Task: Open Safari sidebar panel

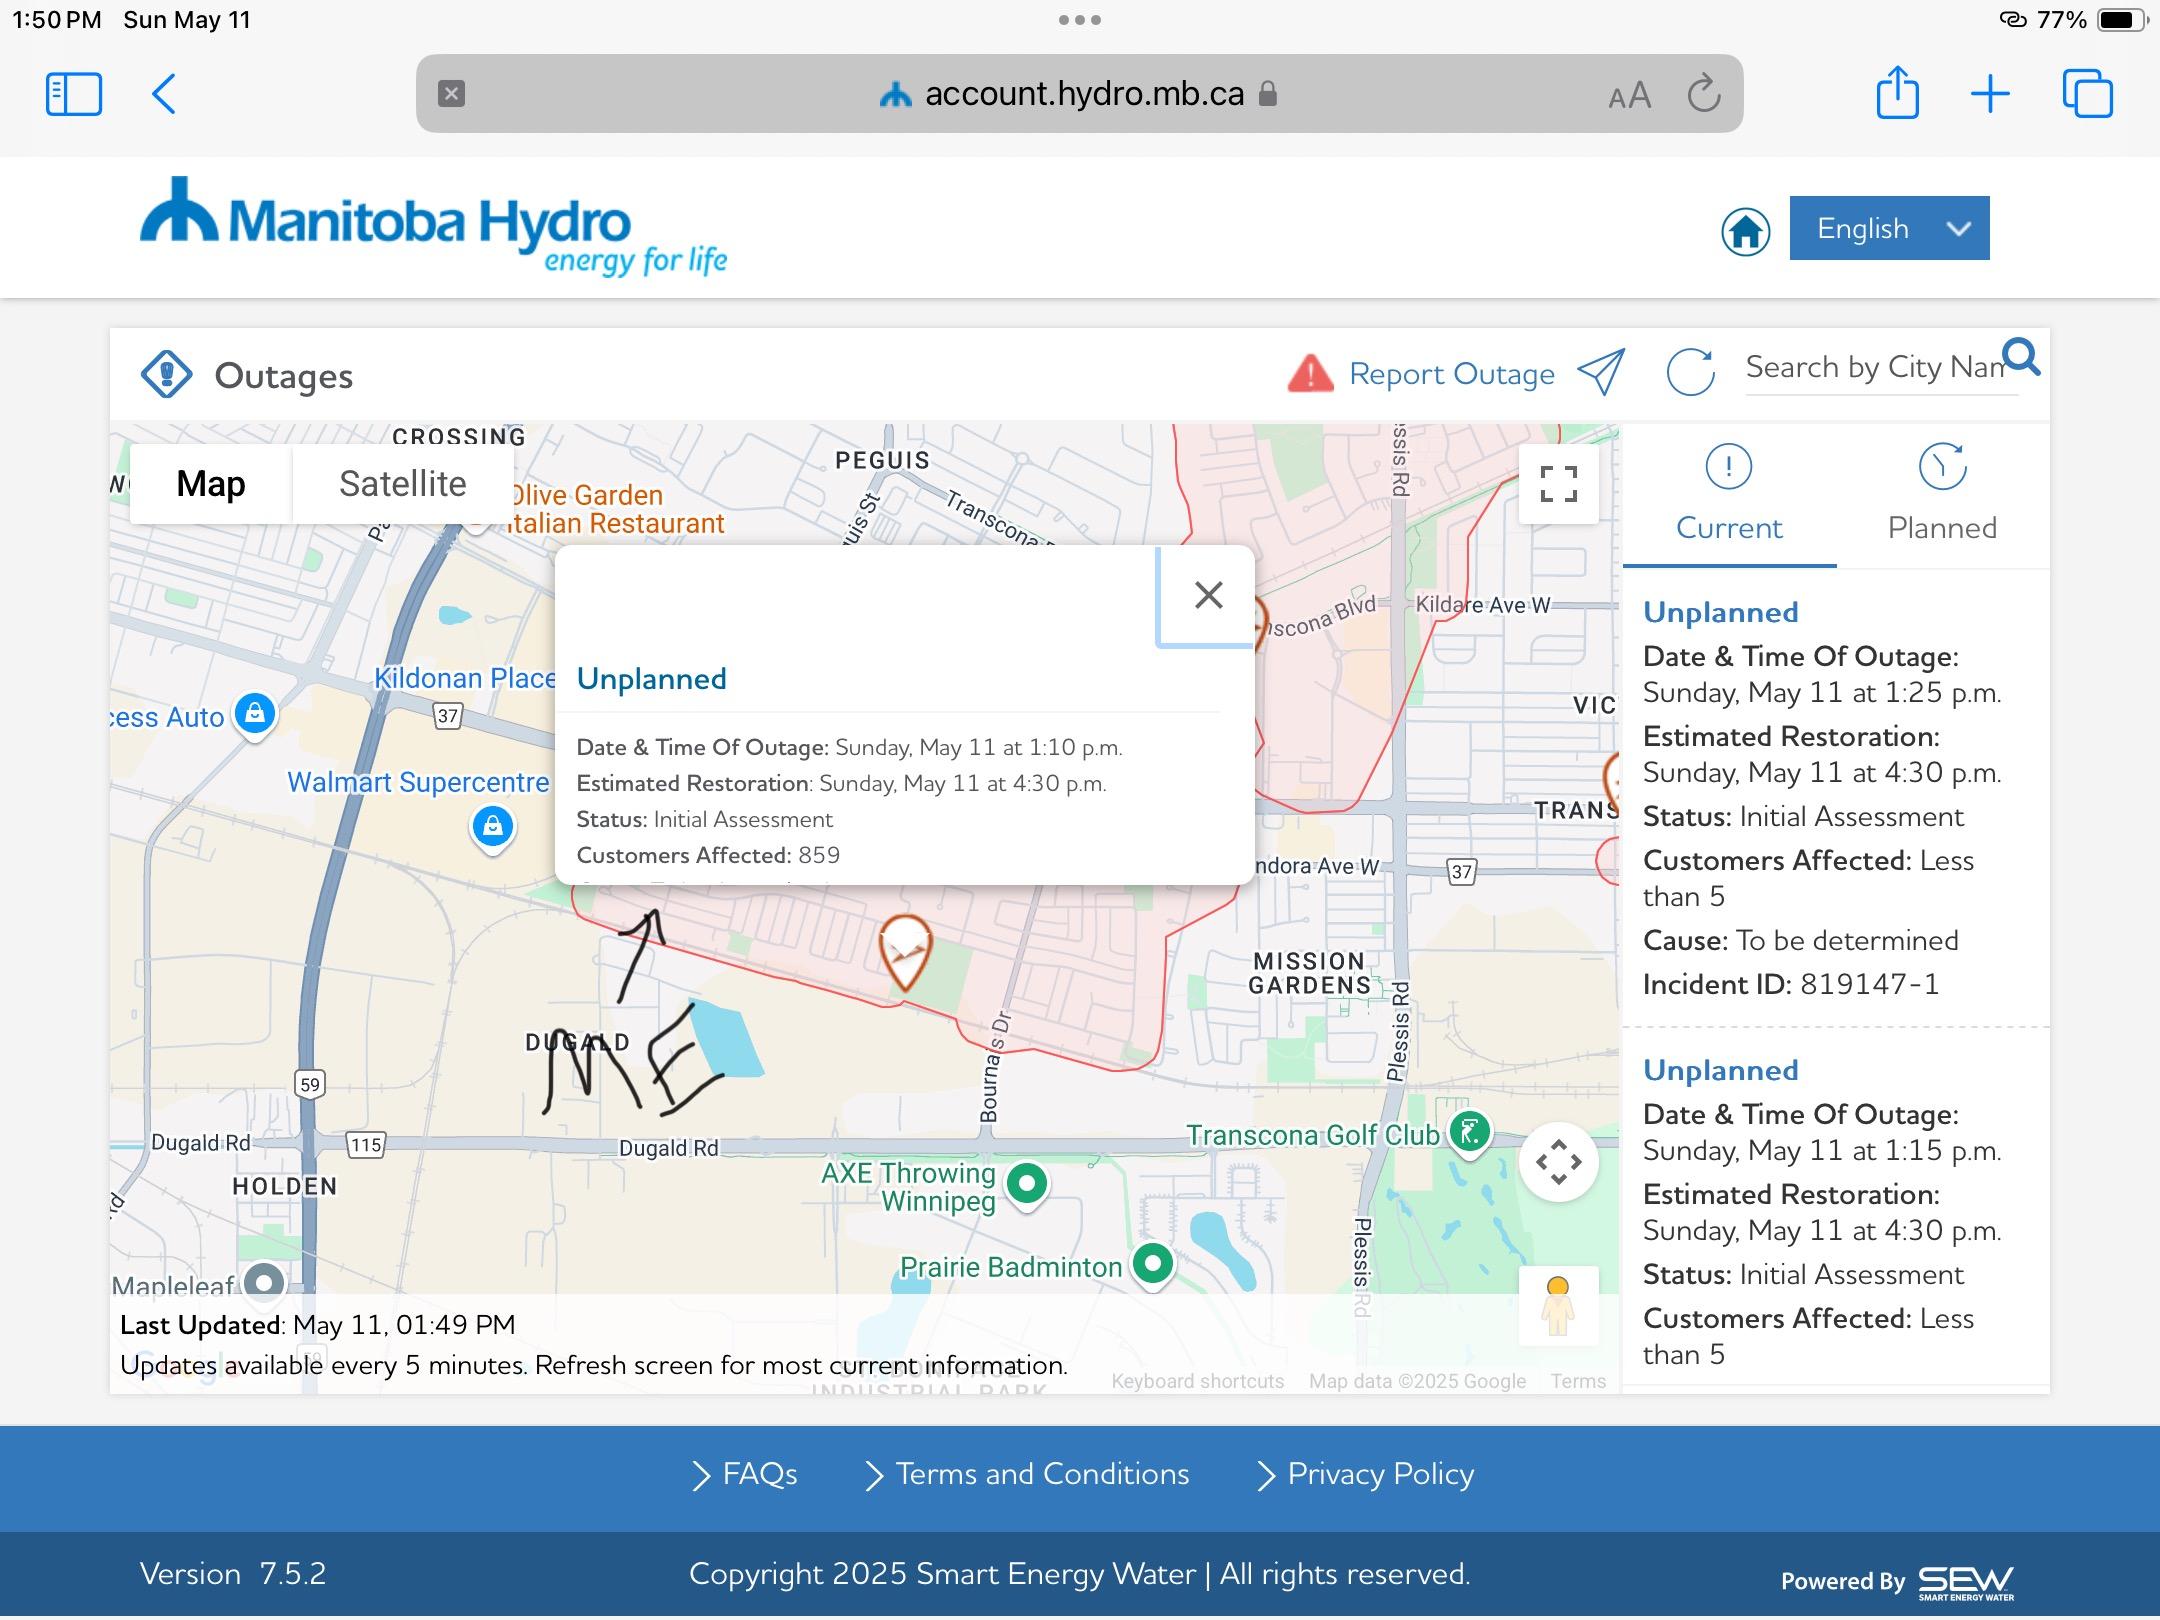Action: 74,94
